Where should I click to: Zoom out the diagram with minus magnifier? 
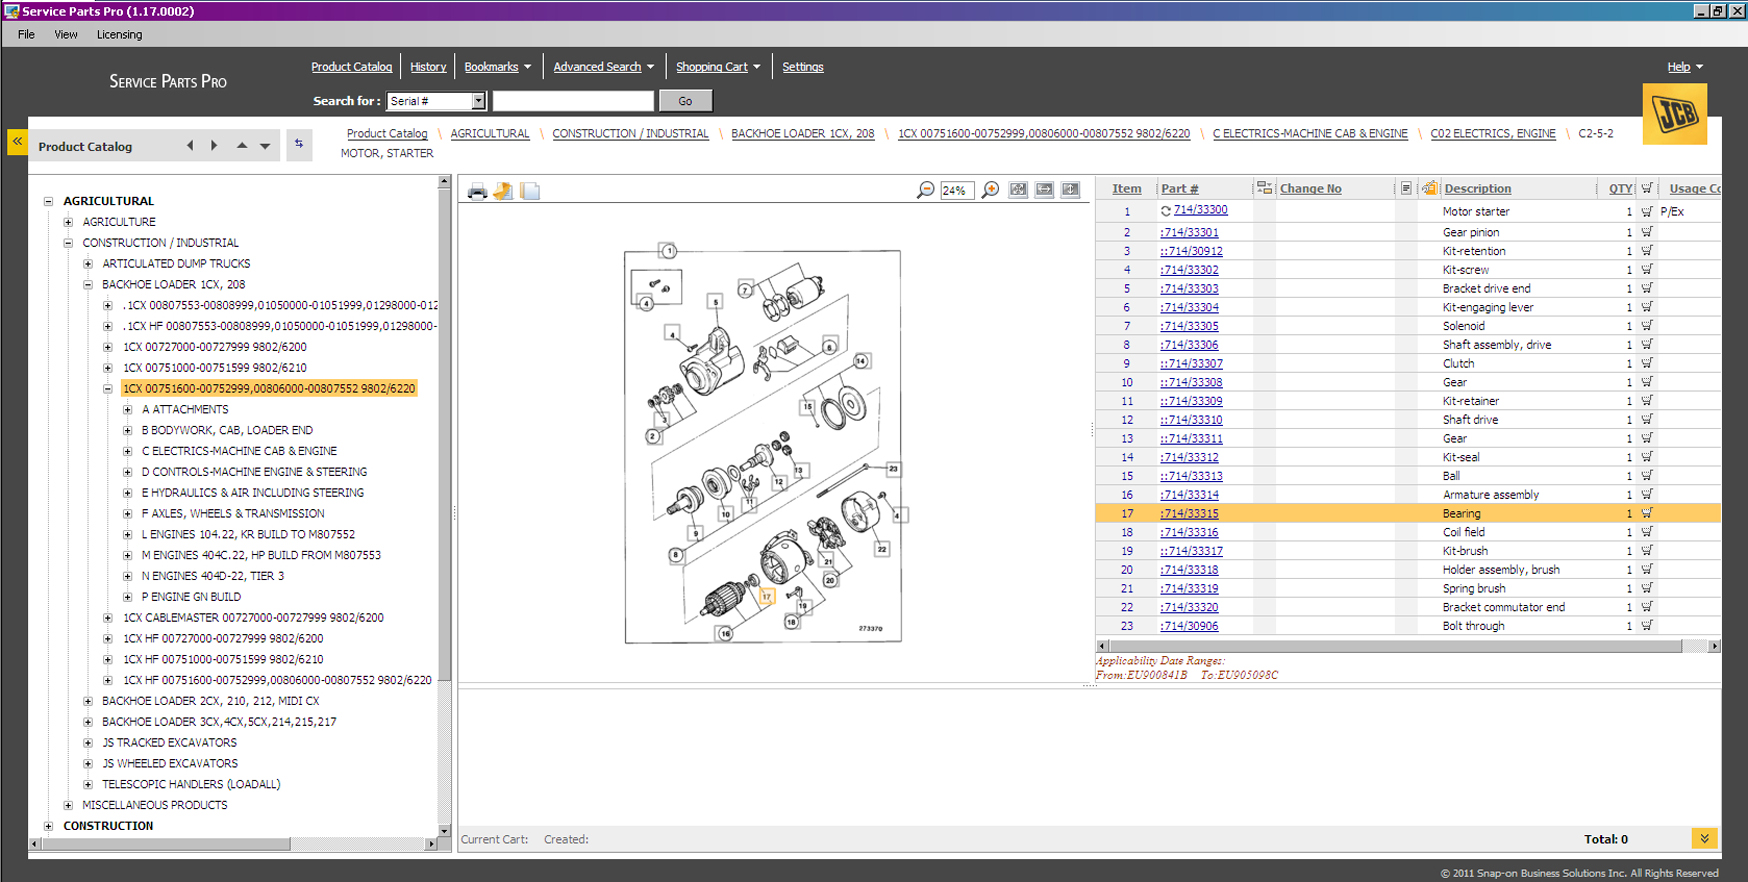(x=925, y=190)
